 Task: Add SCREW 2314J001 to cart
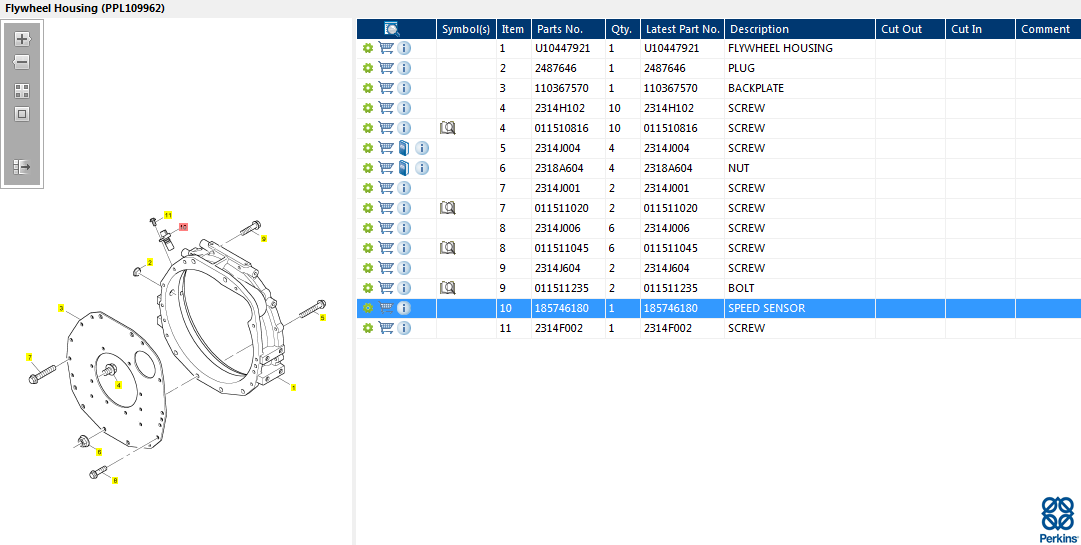point(386,188)
